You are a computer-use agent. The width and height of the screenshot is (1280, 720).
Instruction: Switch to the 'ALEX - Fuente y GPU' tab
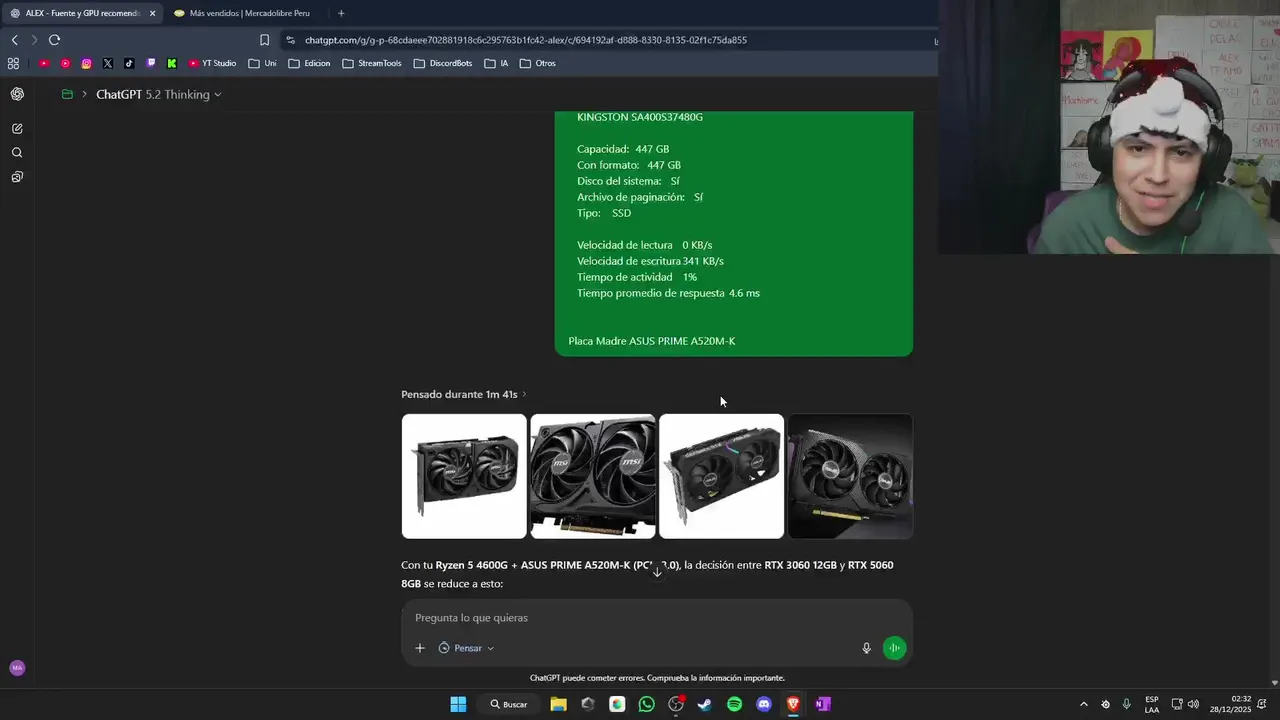pos(82,13)
